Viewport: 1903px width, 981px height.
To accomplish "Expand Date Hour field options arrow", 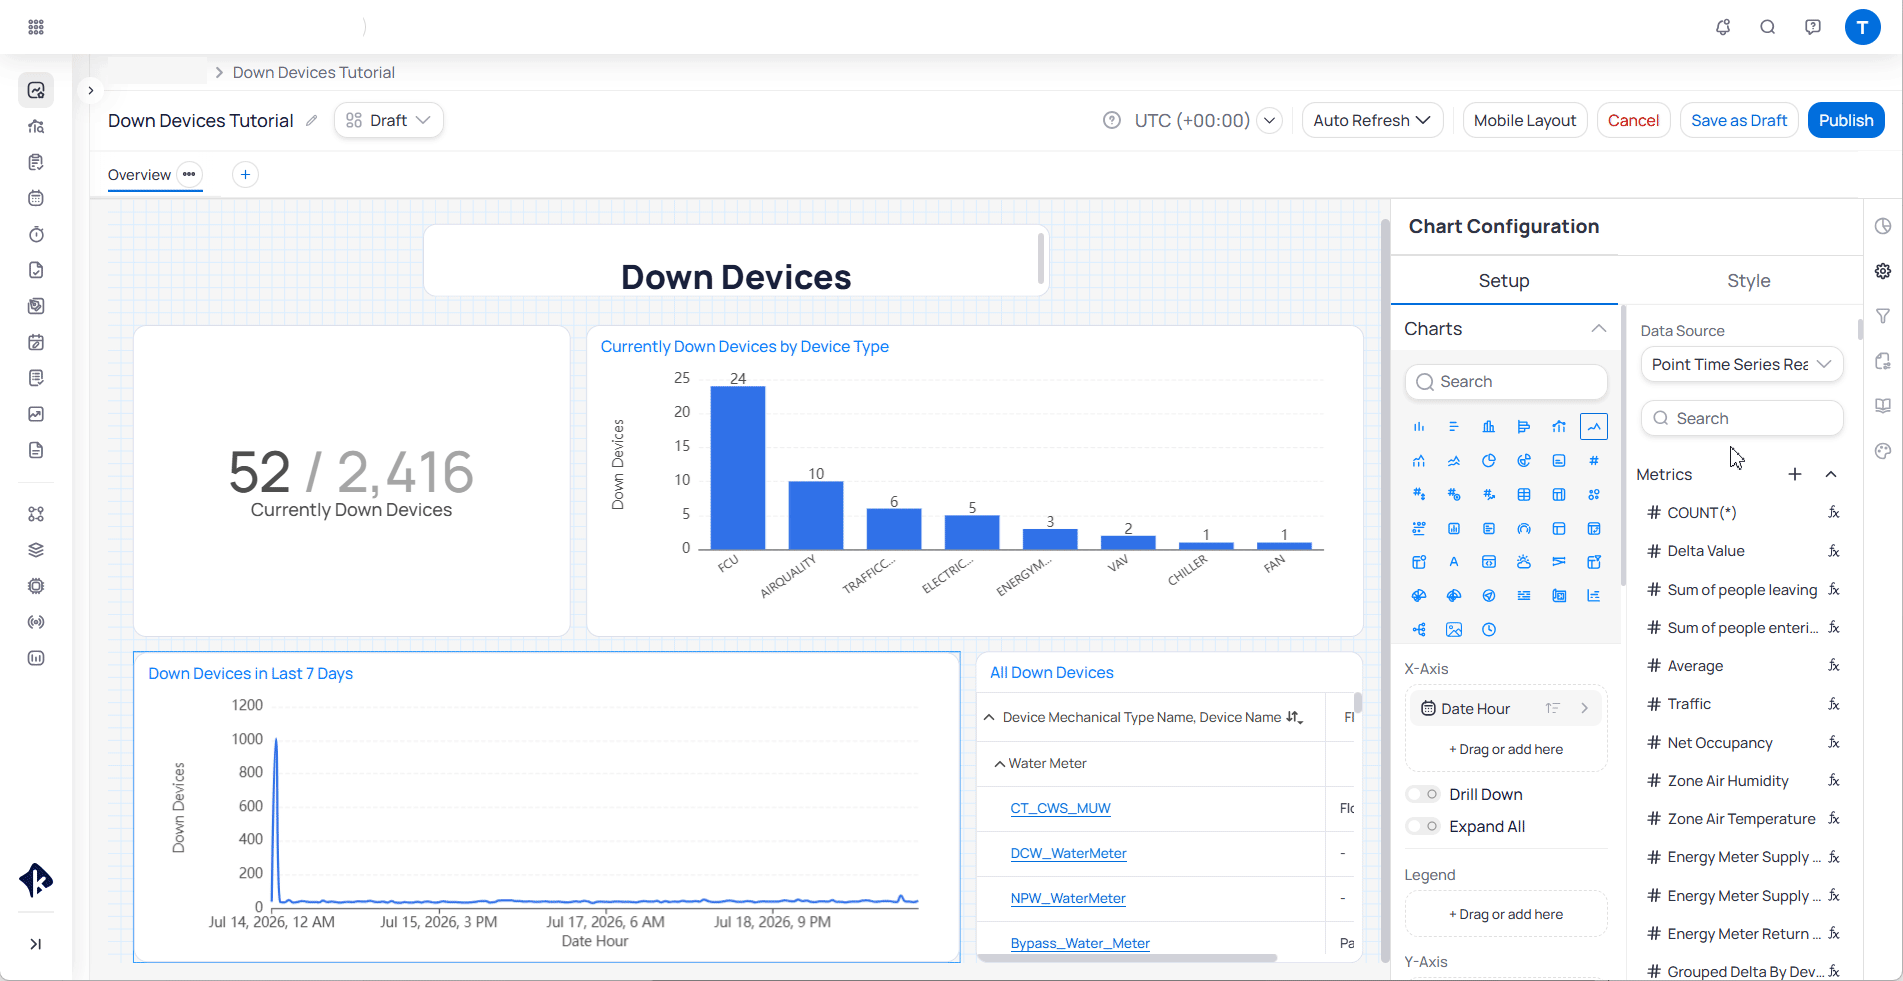I will (x=1584, y=709).
